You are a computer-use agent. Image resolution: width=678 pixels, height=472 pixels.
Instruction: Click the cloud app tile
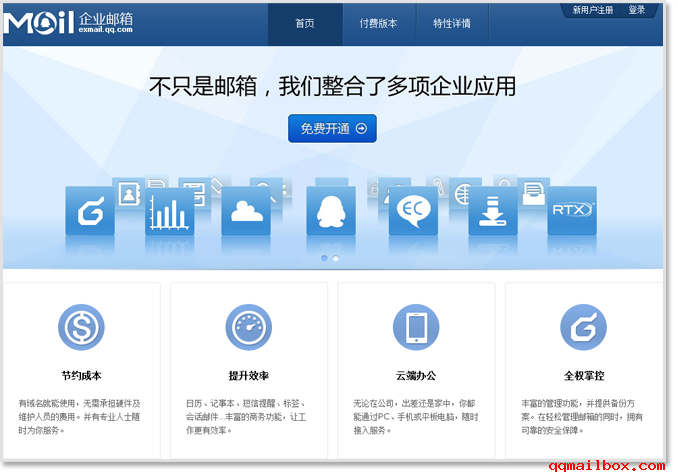(x=246, y=211)
